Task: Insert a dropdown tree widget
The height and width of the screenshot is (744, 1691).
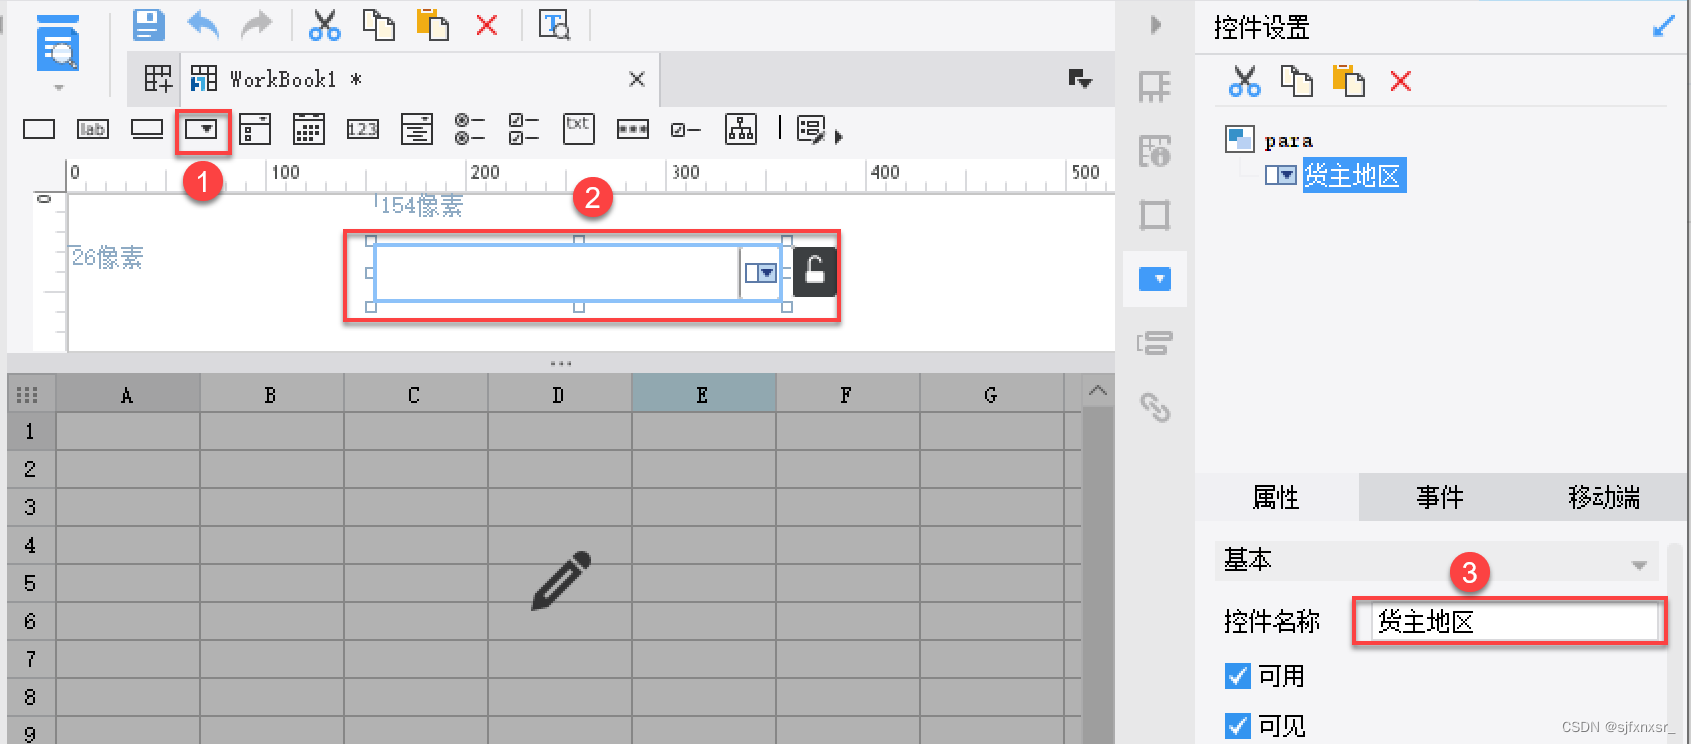Action: [x=417, y=129]
